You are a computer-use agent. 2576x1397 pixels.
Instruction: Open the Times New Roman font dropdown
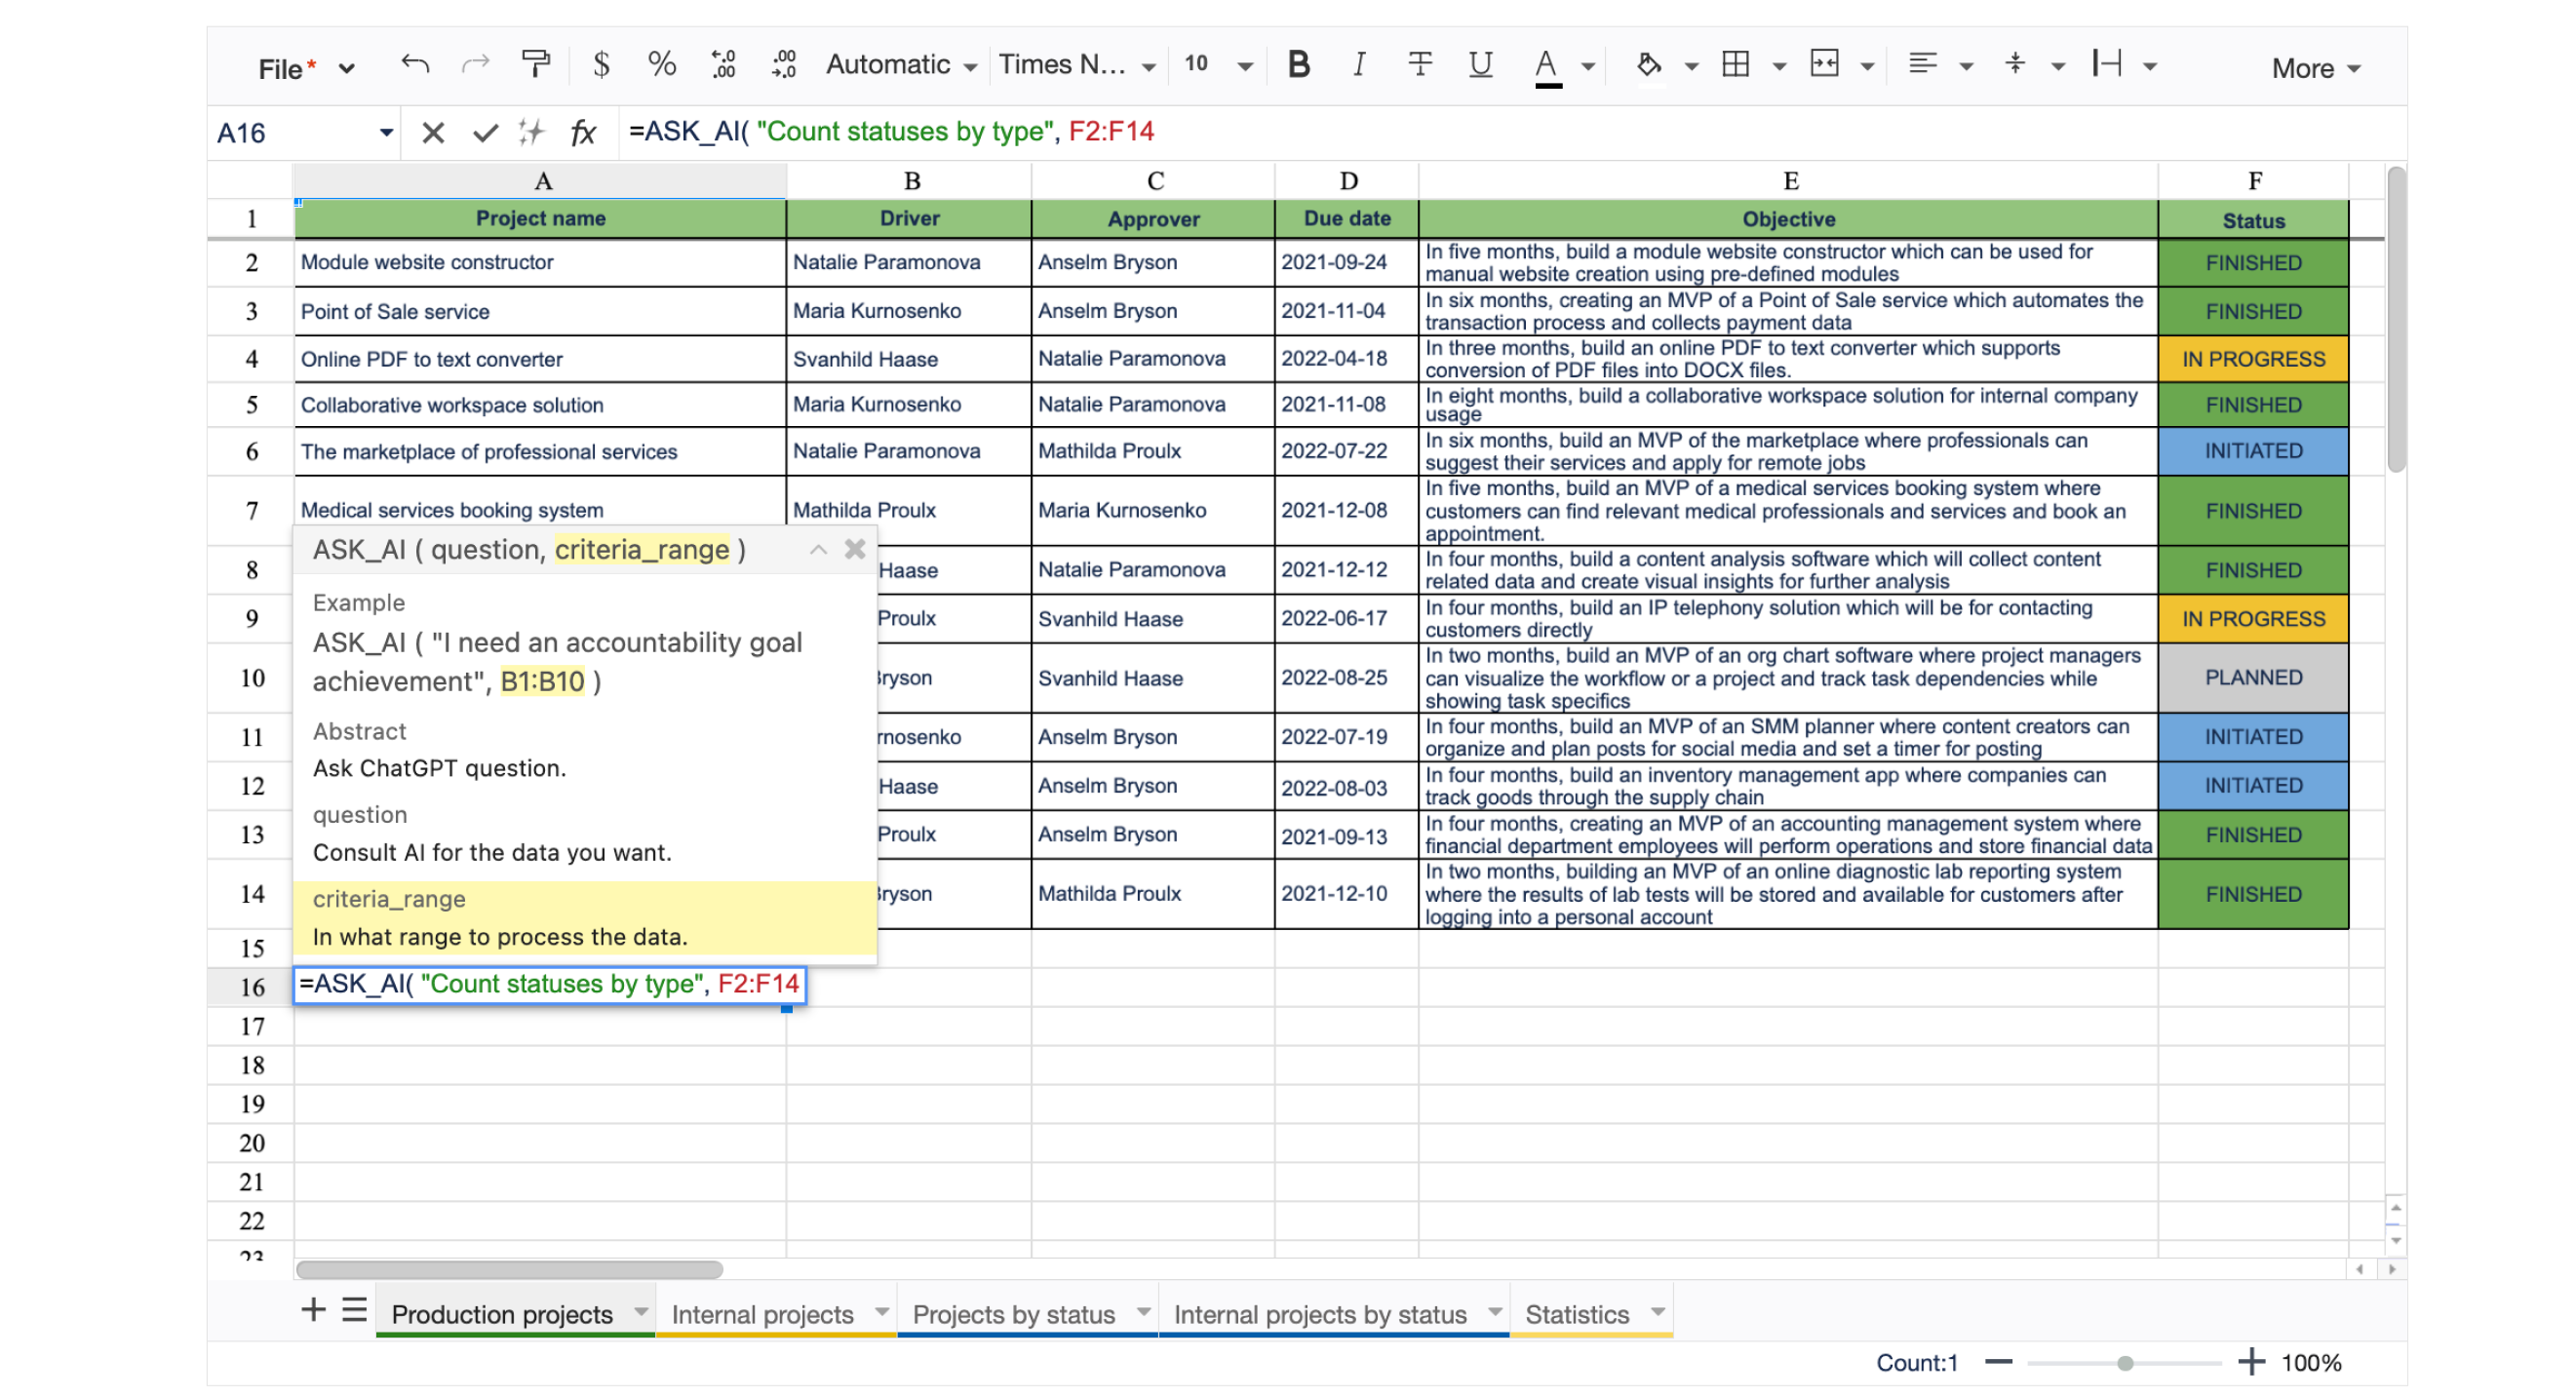point(1076,65)
